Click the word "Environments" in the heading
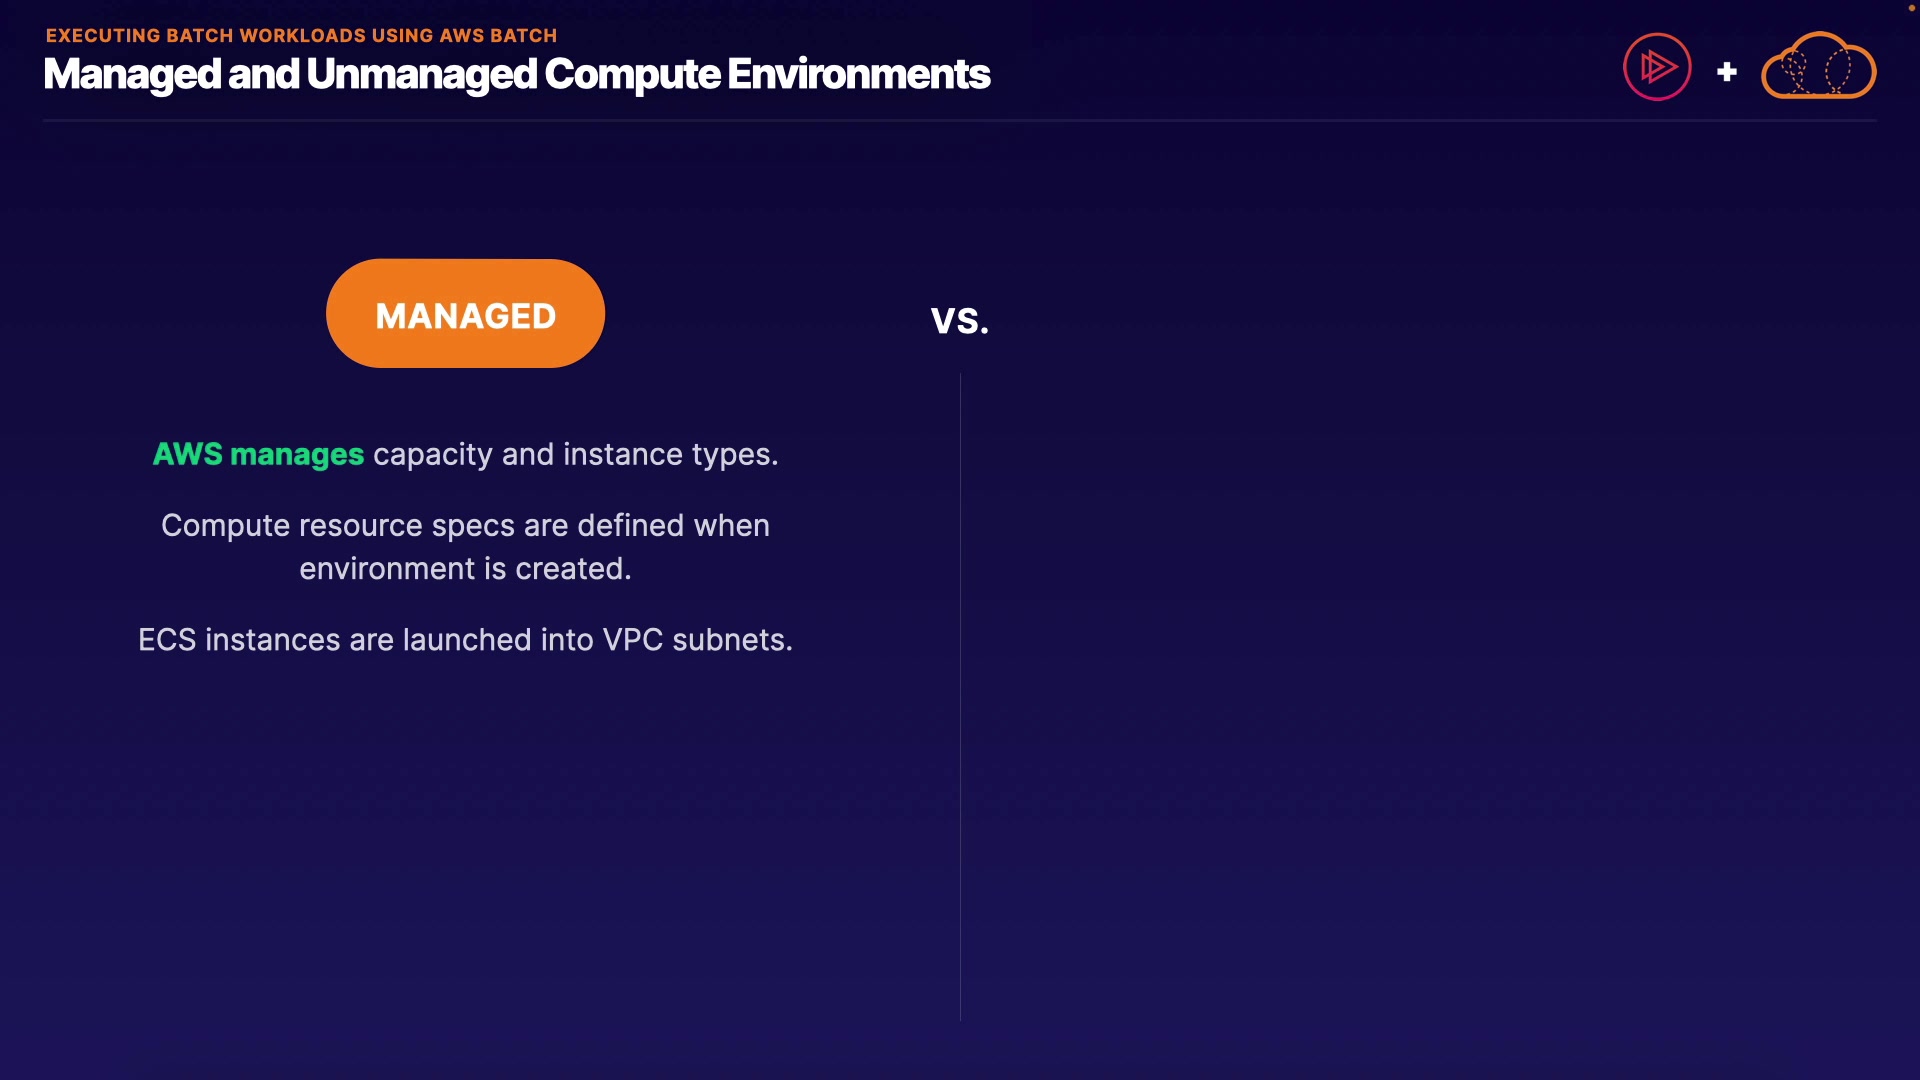 (858, 75)
